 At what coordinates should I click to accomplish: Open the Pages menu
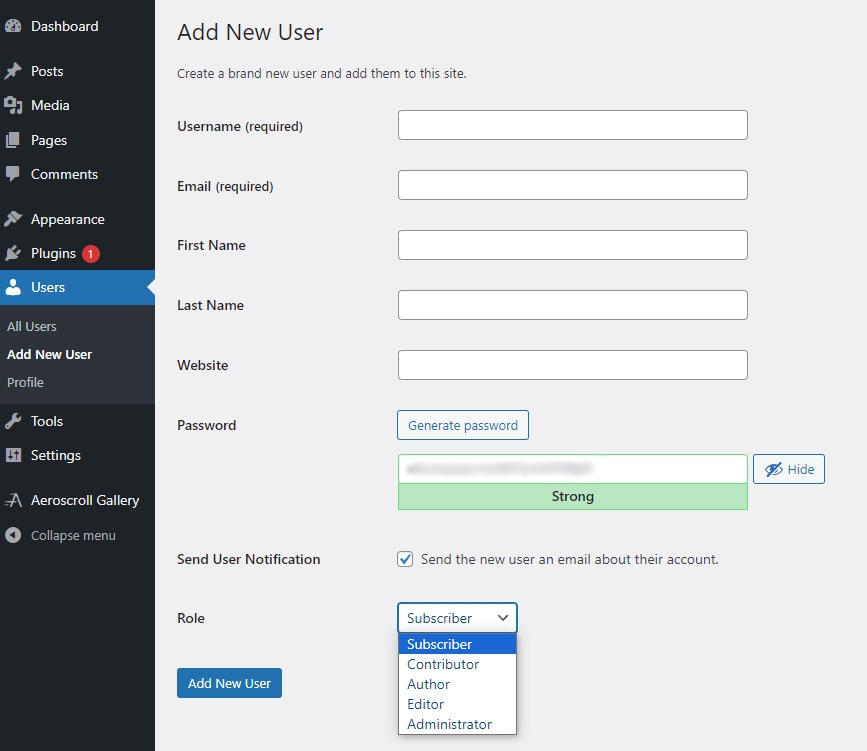[x=77, y=140]
